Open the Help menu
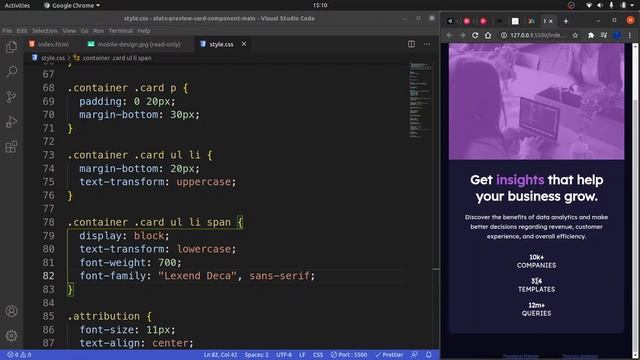 click(144, 31)
